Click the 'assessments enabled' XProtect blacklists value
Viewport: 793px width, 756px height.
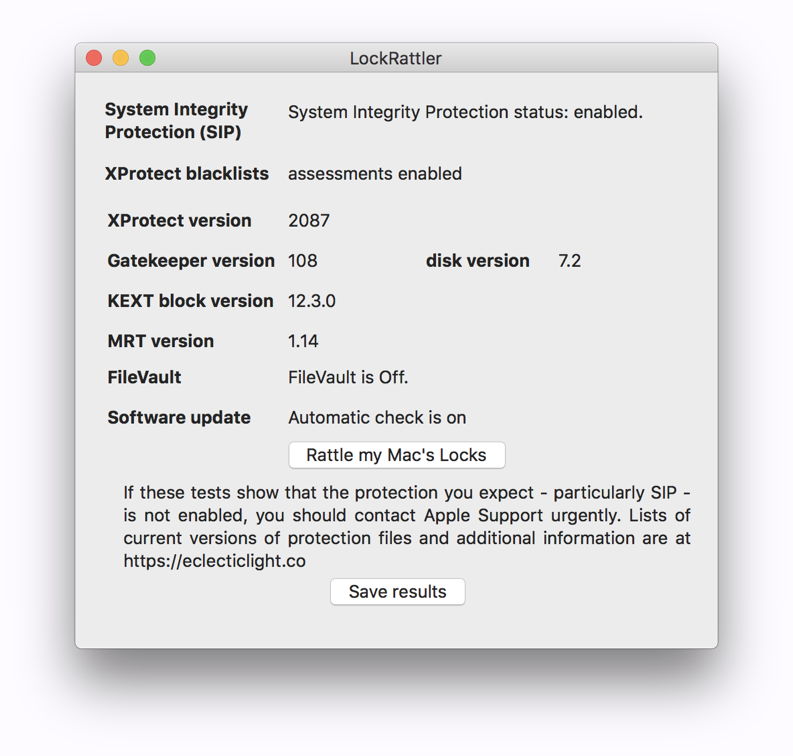tap(374, 174)
